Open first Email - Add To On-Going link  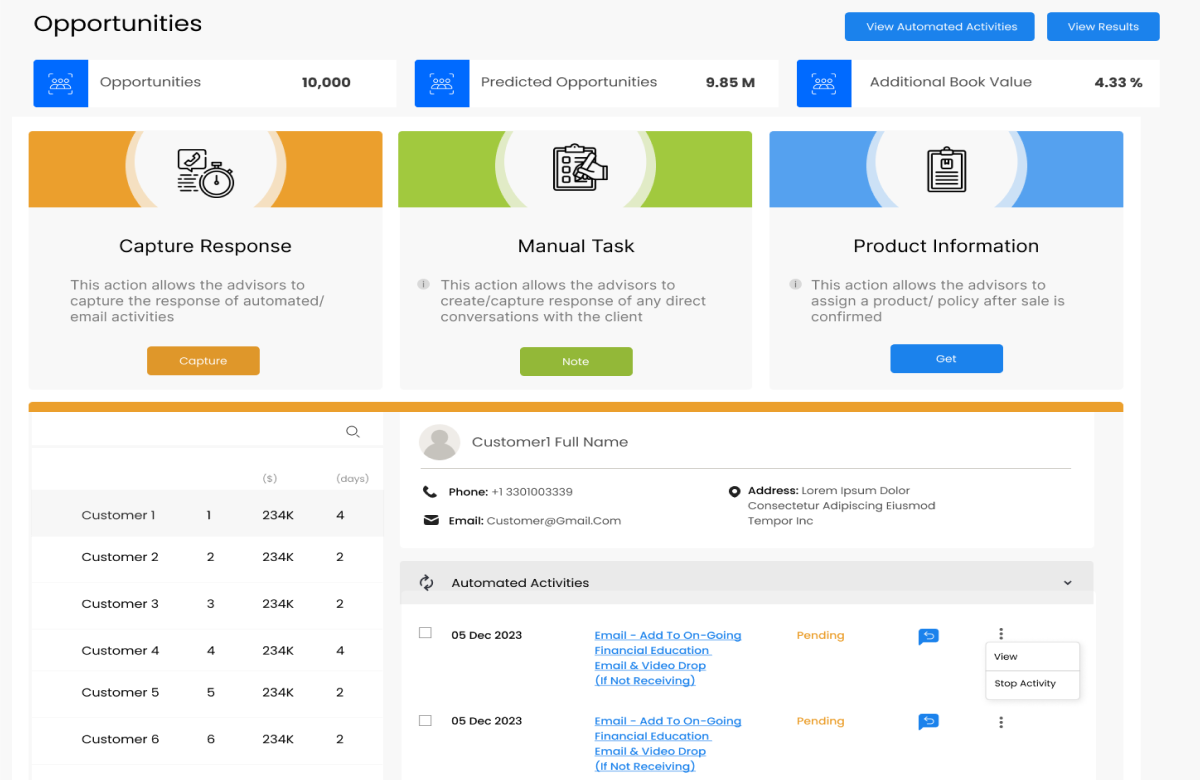667,636
